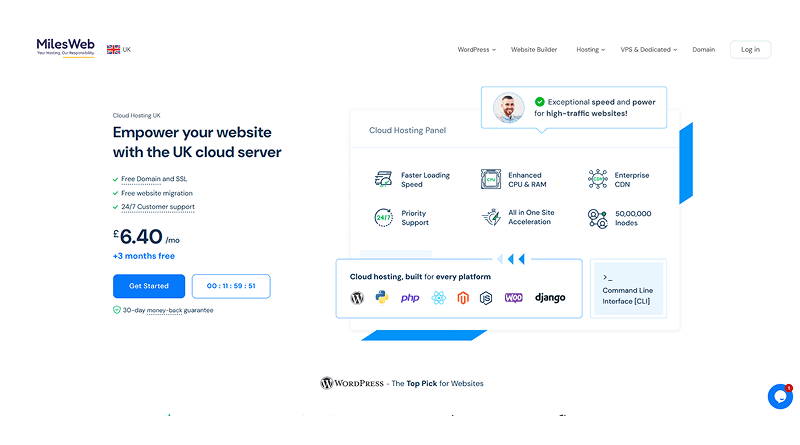Click the PHP platform logo
The height and width of the screenshot is (445, 800).
[410, 298]
